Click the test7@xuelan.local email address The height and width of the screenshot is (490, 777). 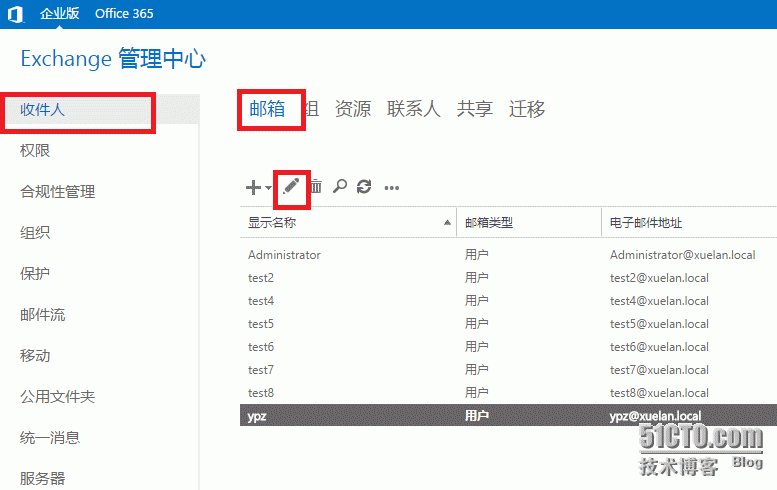659,370
